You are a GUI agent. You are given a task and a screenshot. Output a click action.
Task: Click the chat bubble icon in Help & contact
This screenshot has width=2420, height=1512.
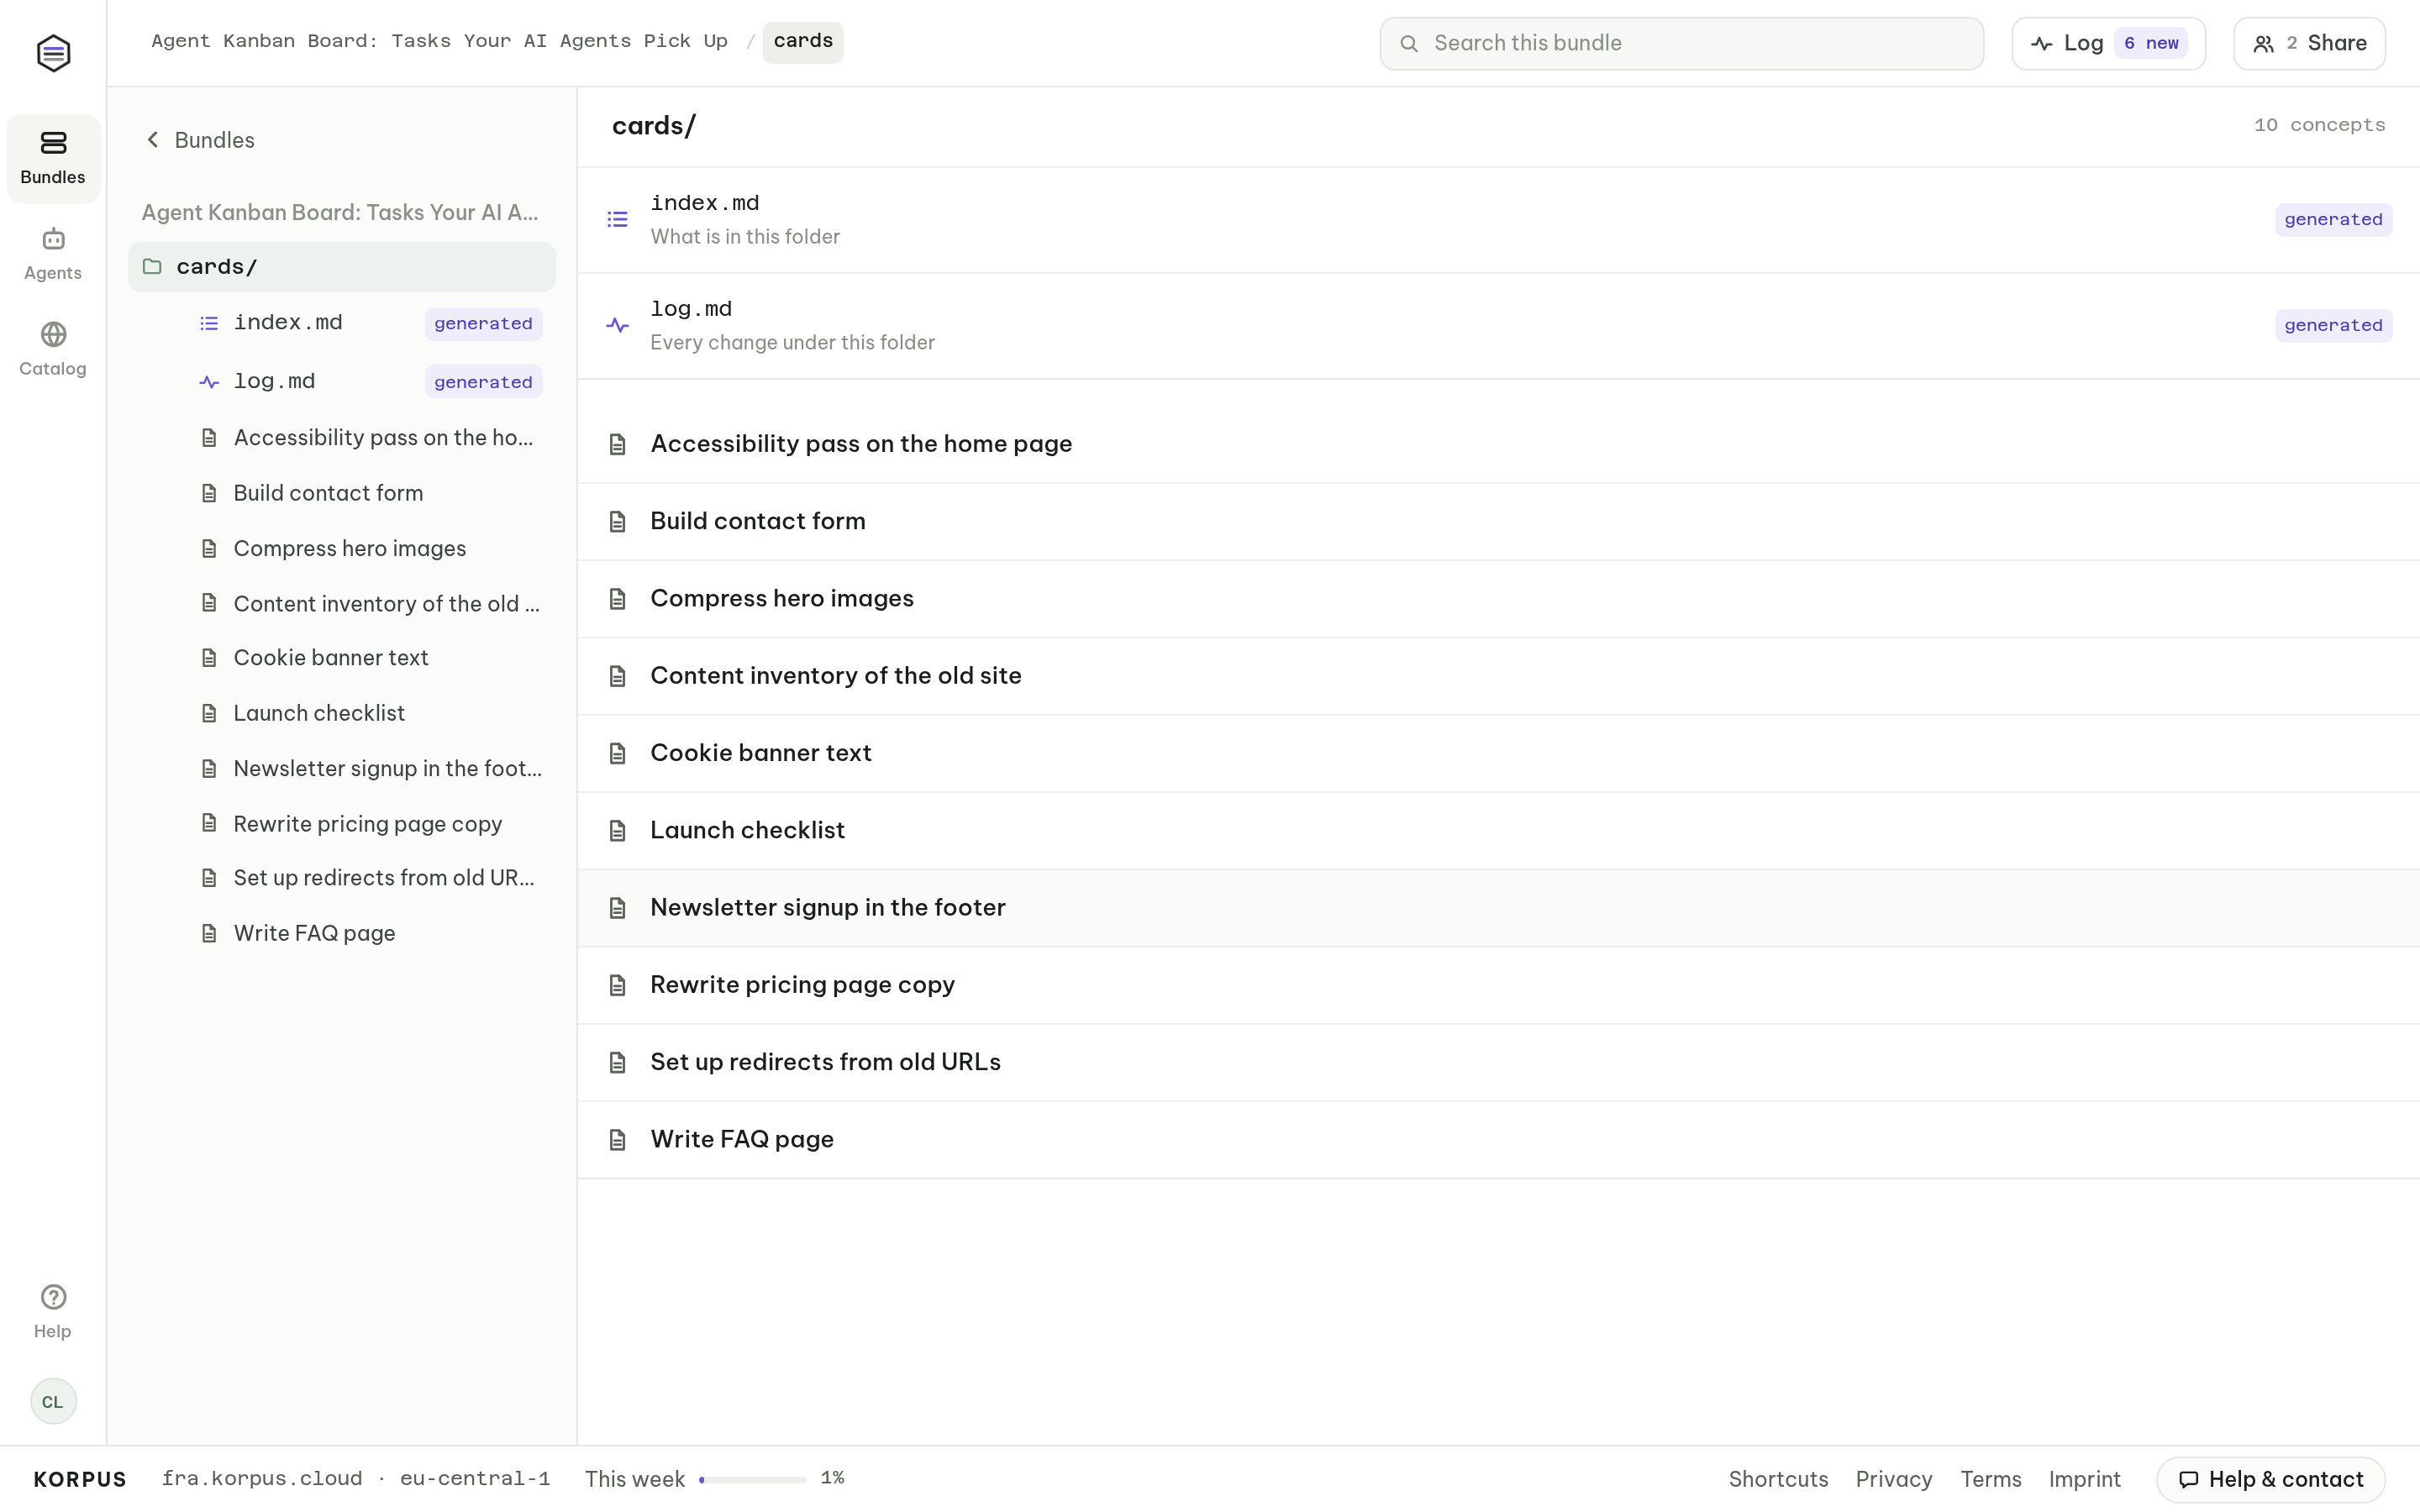click(x=2188, y=1479)
